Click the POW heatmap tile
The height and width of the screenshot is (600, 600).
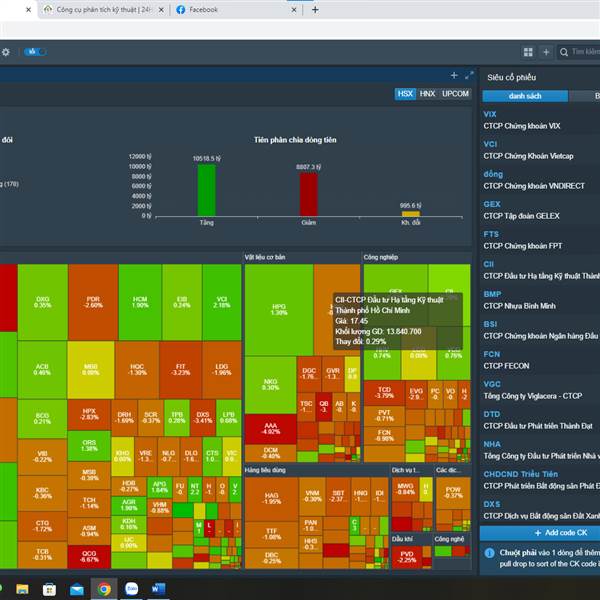click(453, 492)
